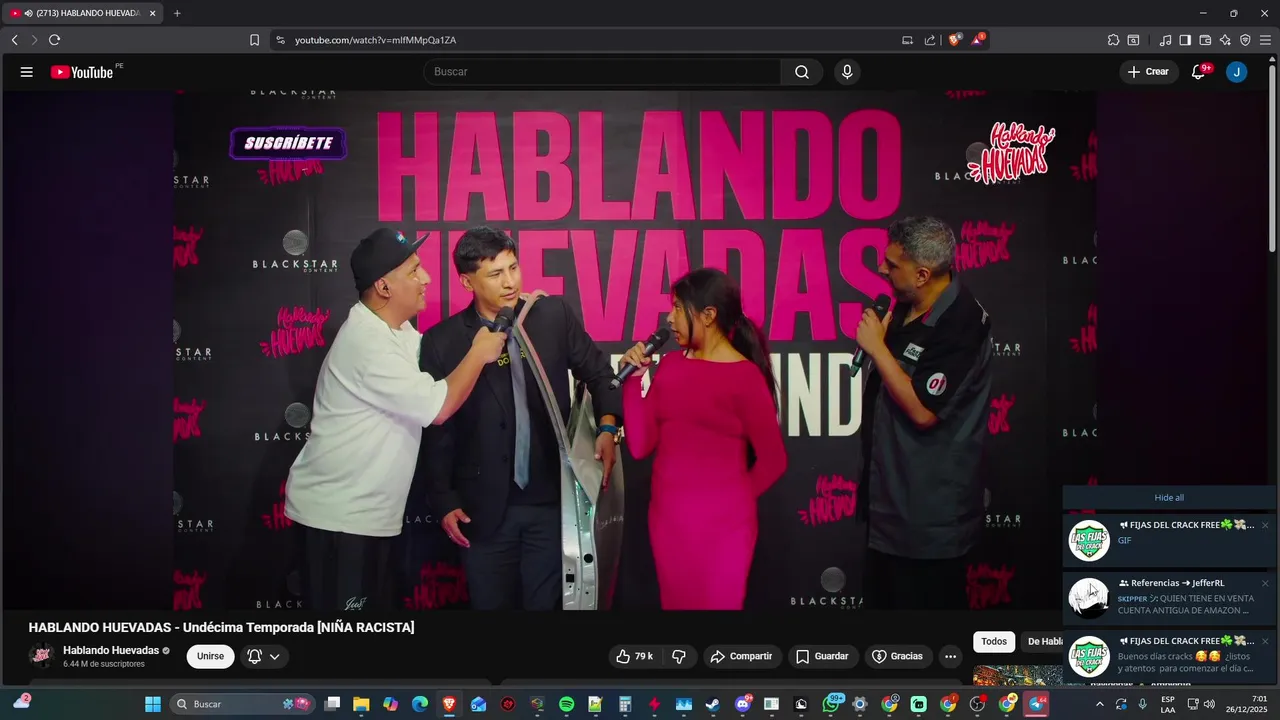The height and width of the screenshot is (720, 1280).
Task: Dislike the video with thumbs down
Action: (x=679, y=656)
